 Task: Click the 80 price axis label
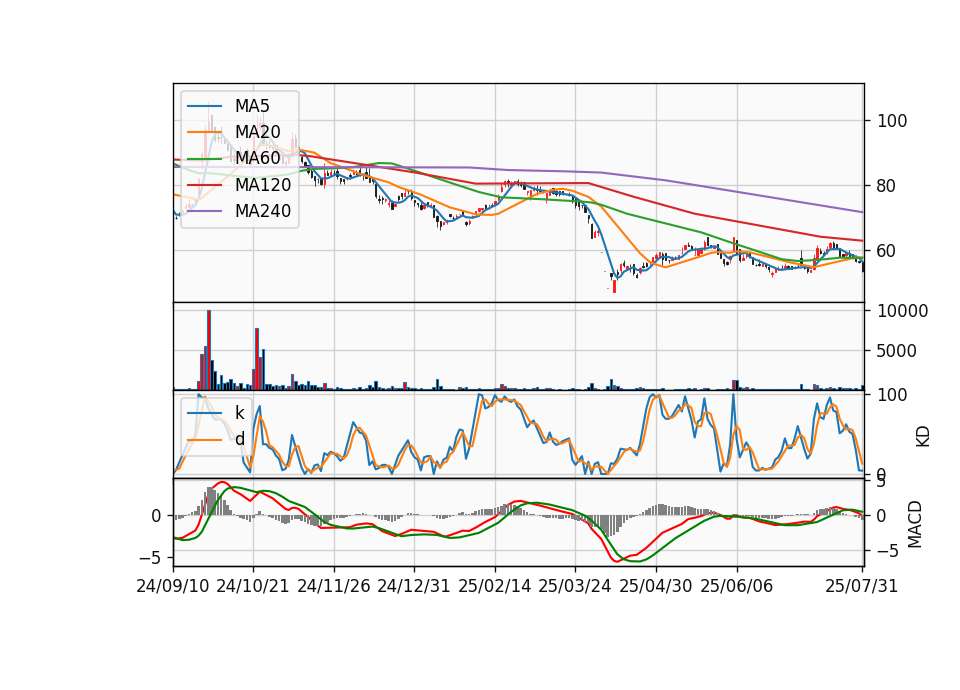(x=887, y=186)
